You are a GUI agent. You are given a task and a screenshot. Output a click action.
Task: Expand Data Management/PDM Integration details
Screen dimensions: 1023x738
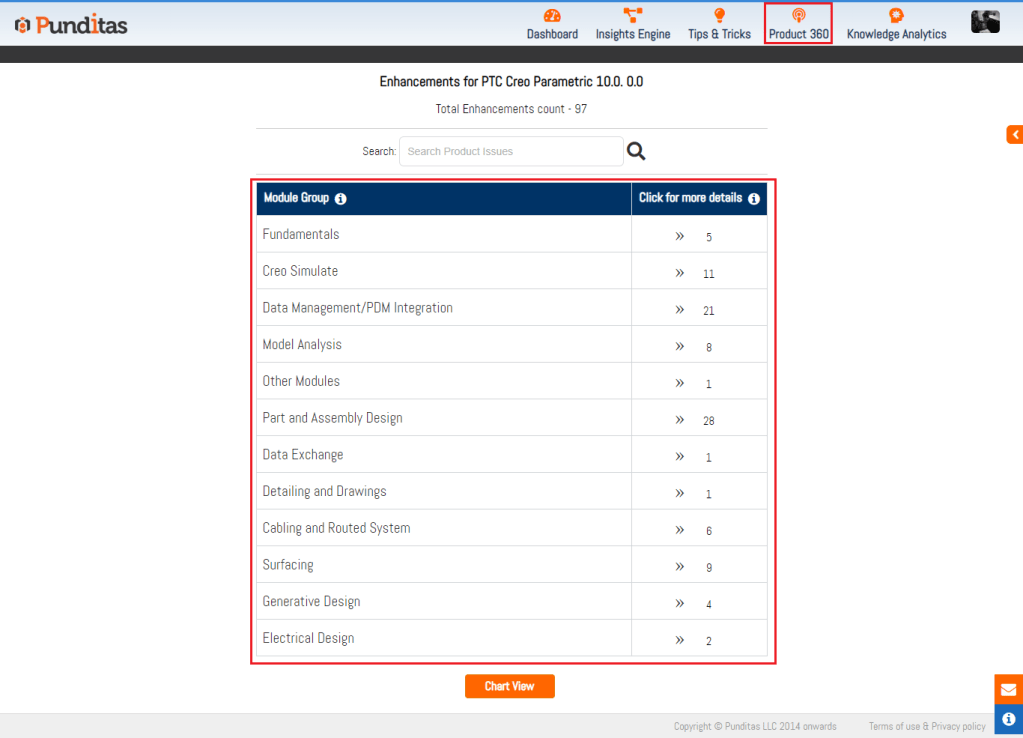point(680,309)
